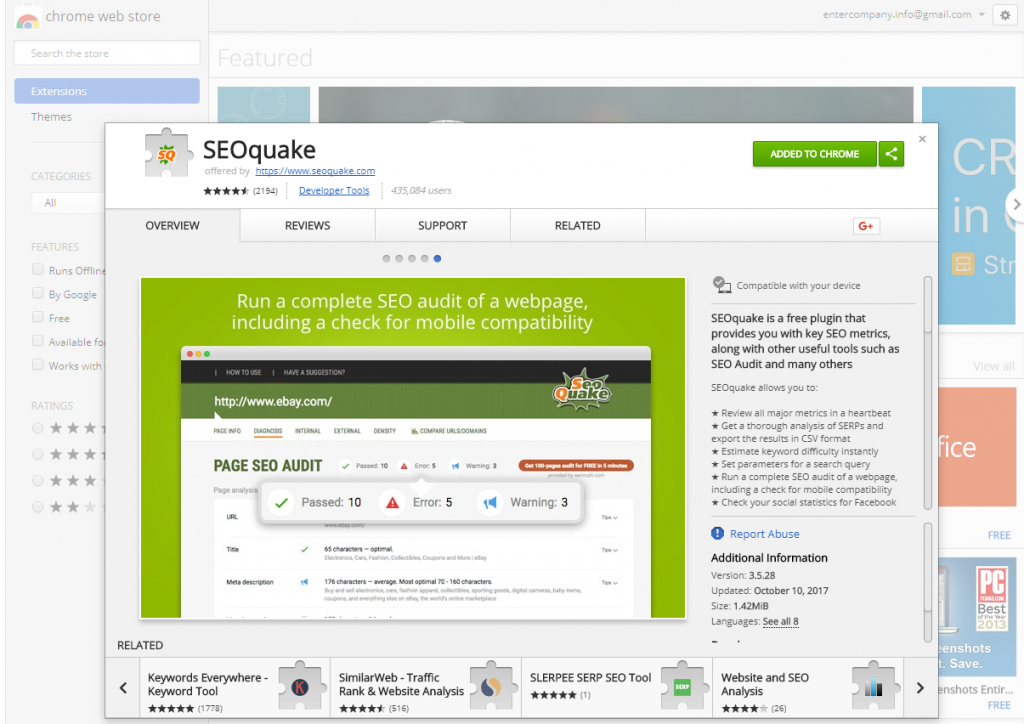
Task: Click the 435,084 users text
Action: coord(421,191)
